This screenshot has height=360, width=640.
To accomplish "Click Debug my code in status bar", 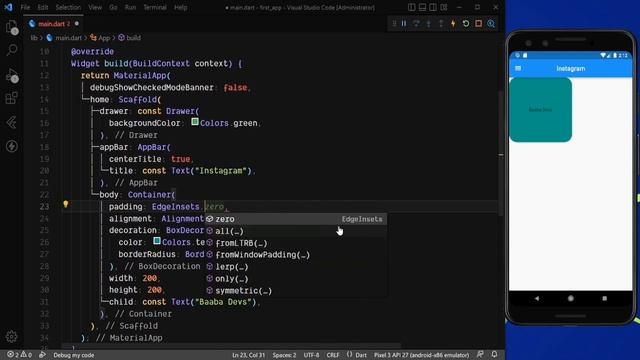I will click(x=73, y=355).
